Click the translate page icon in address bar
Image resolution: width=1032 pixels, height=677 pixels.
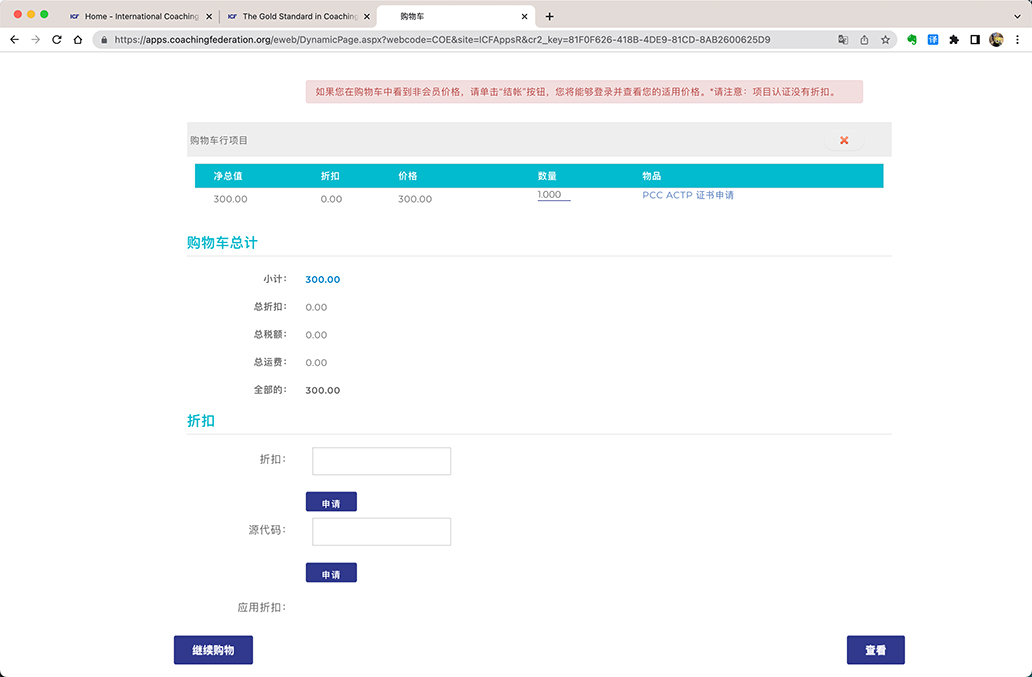(843, 40)
